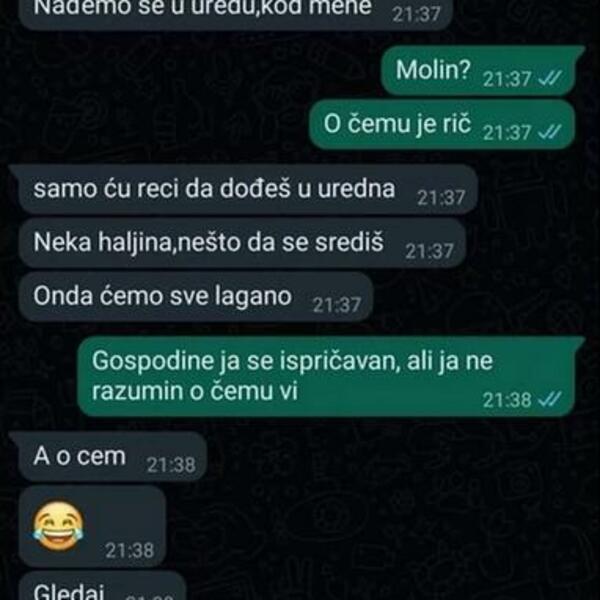This screenshot has height=600, width=600.
Task: Select "samo ću reci da dođeš" message
Action: [245, 189]
